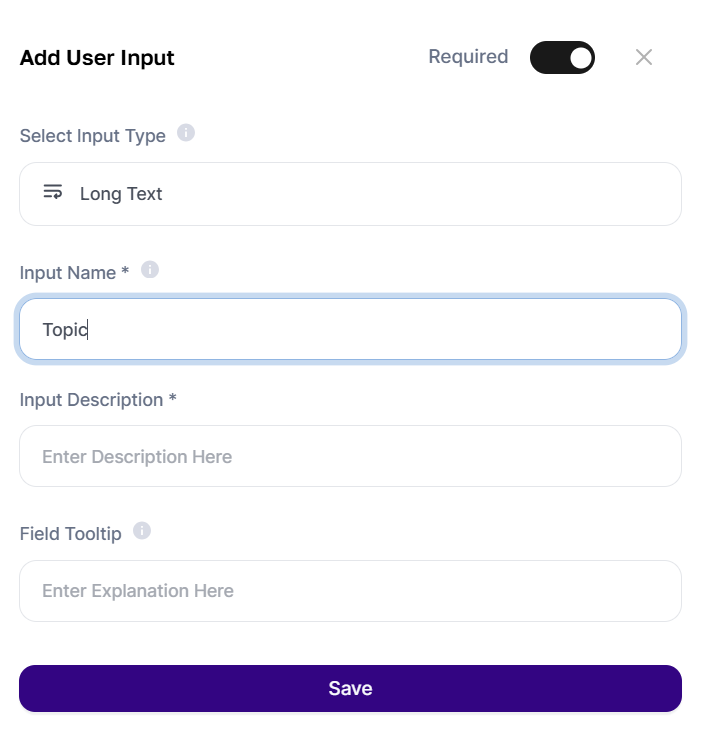Click the Input Name field containing Topic
Screen dimensions: 701x756
tap(350, 329)
